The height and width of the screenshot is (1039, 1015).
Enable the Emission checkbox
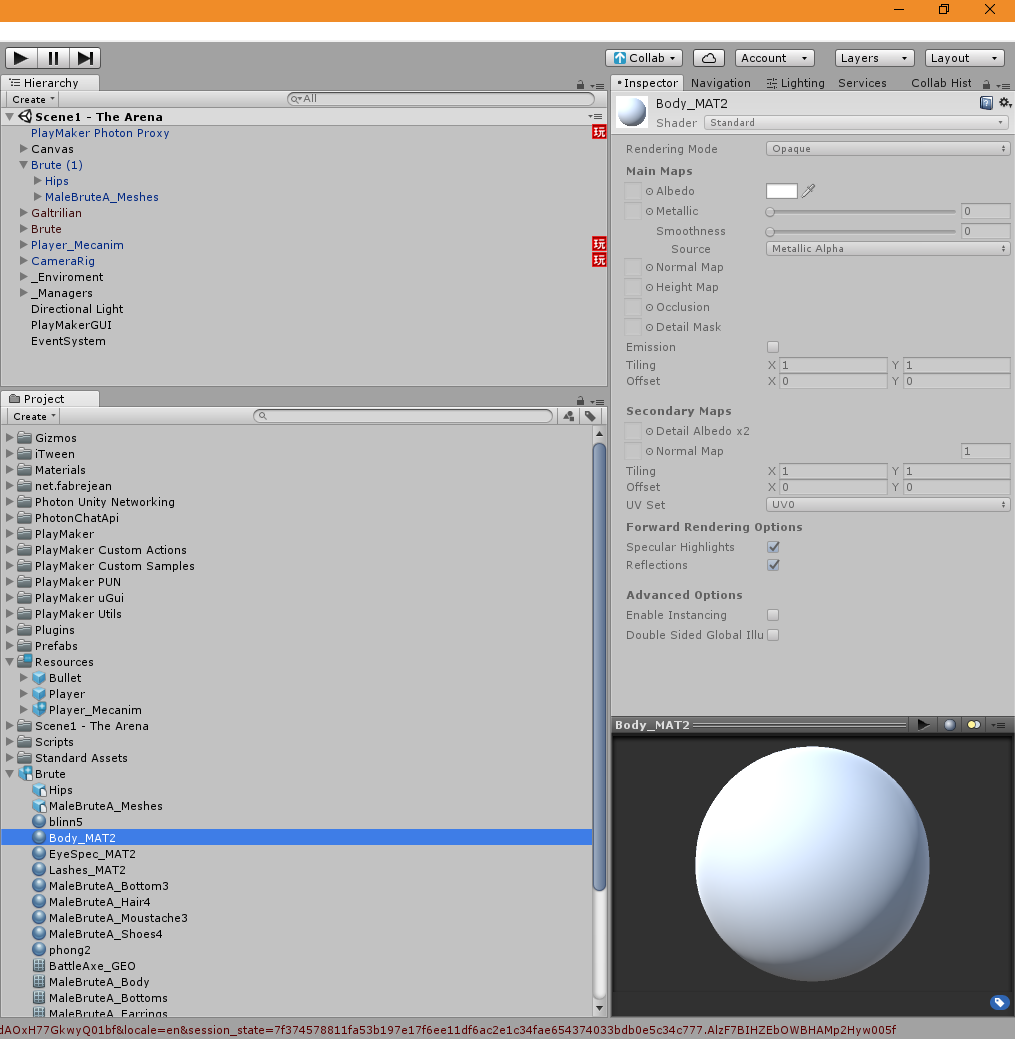[772, 347]
